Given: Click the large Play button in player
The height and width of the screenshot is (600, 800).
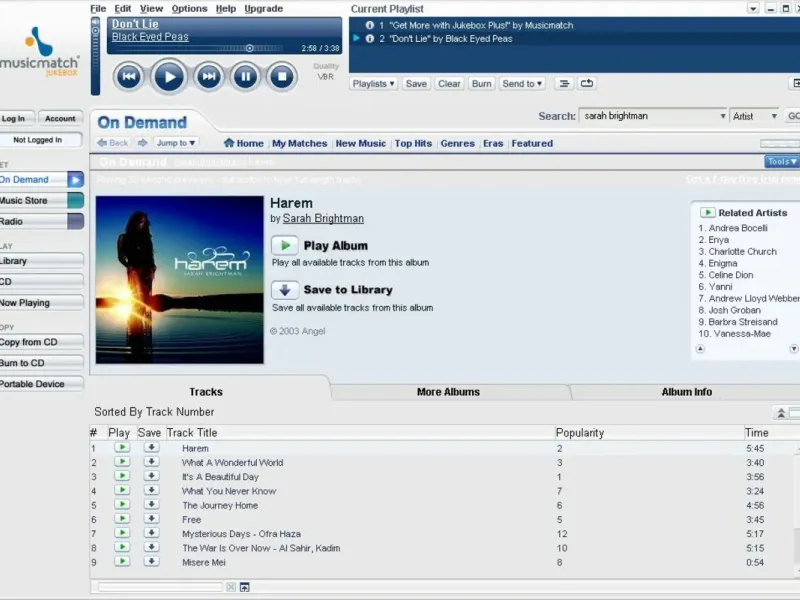Looking at the screenshot, I should pos(168,77).
